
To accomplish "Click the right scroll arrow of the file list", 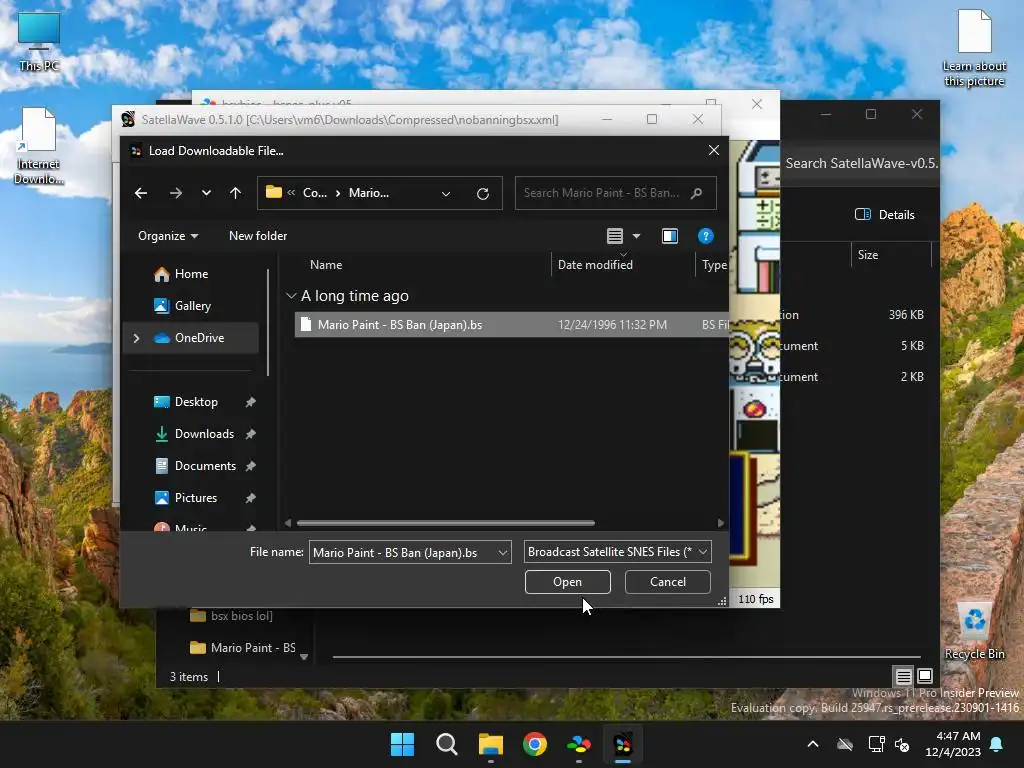I will [720, 523].
